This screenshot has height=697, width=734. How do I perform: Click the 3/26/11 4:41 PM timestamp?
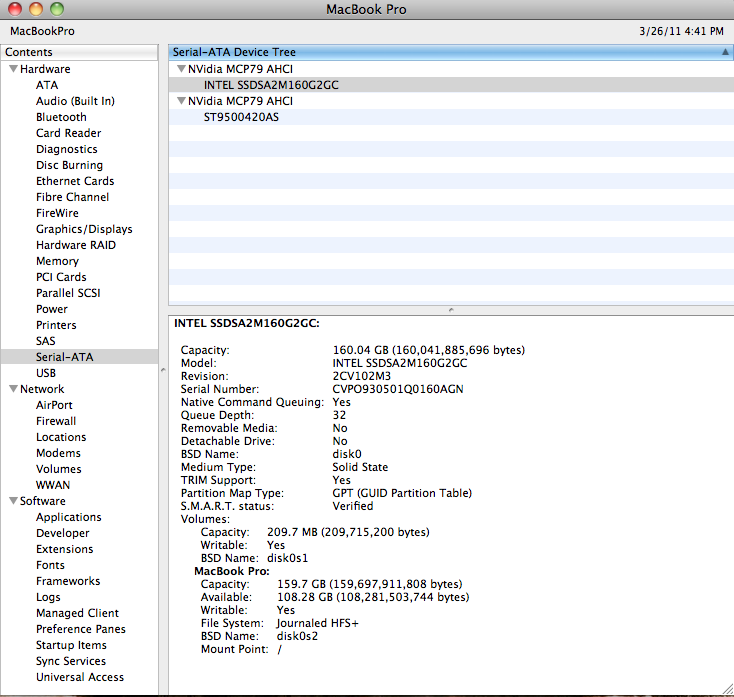682,31
